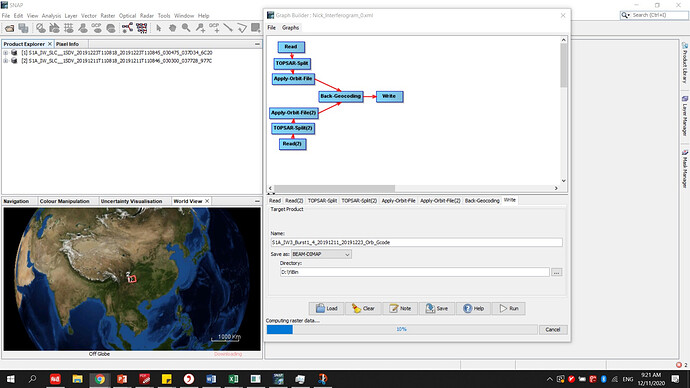Minimize the Product Explorer panel group
Image resolution: width=690 pixels, height=388 pixels.
click(257, 44)
